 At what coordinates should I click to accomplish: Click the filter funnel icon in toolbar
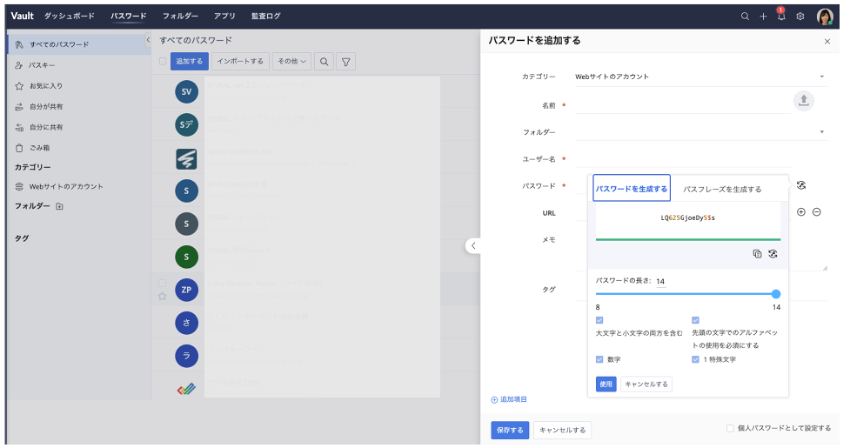click(346, 61)
